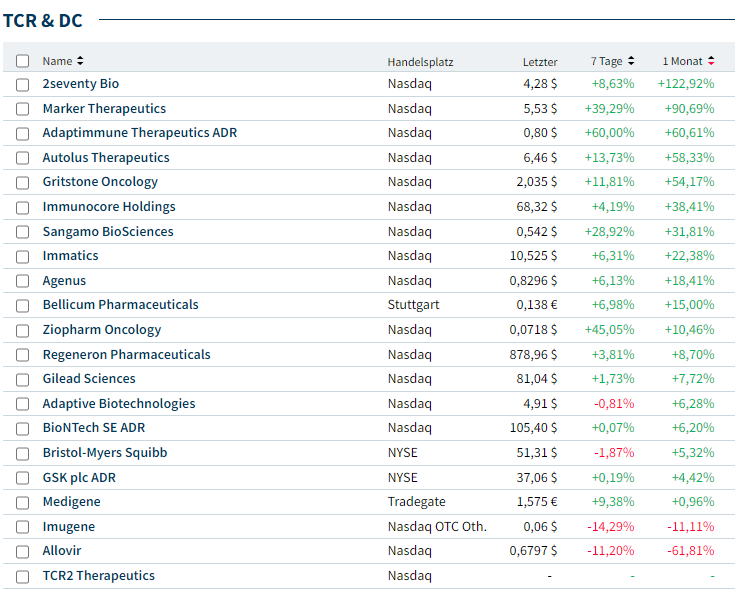Open Bellicum Pharmaceuticals stock link
The image size is (735, 601).
120,305
